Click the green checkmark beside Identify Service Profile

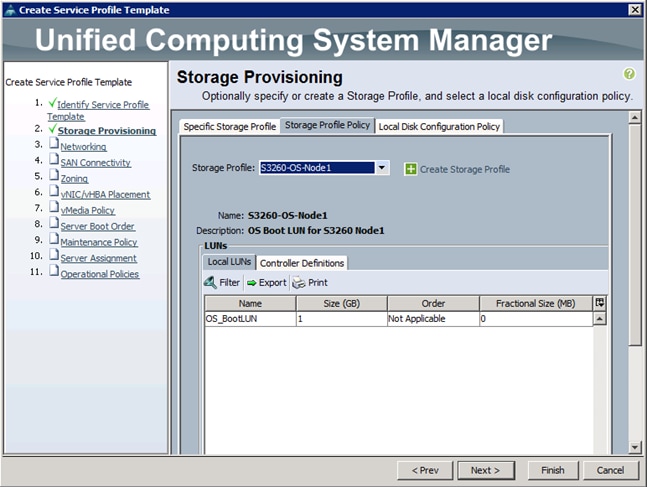tap(52, 102)
